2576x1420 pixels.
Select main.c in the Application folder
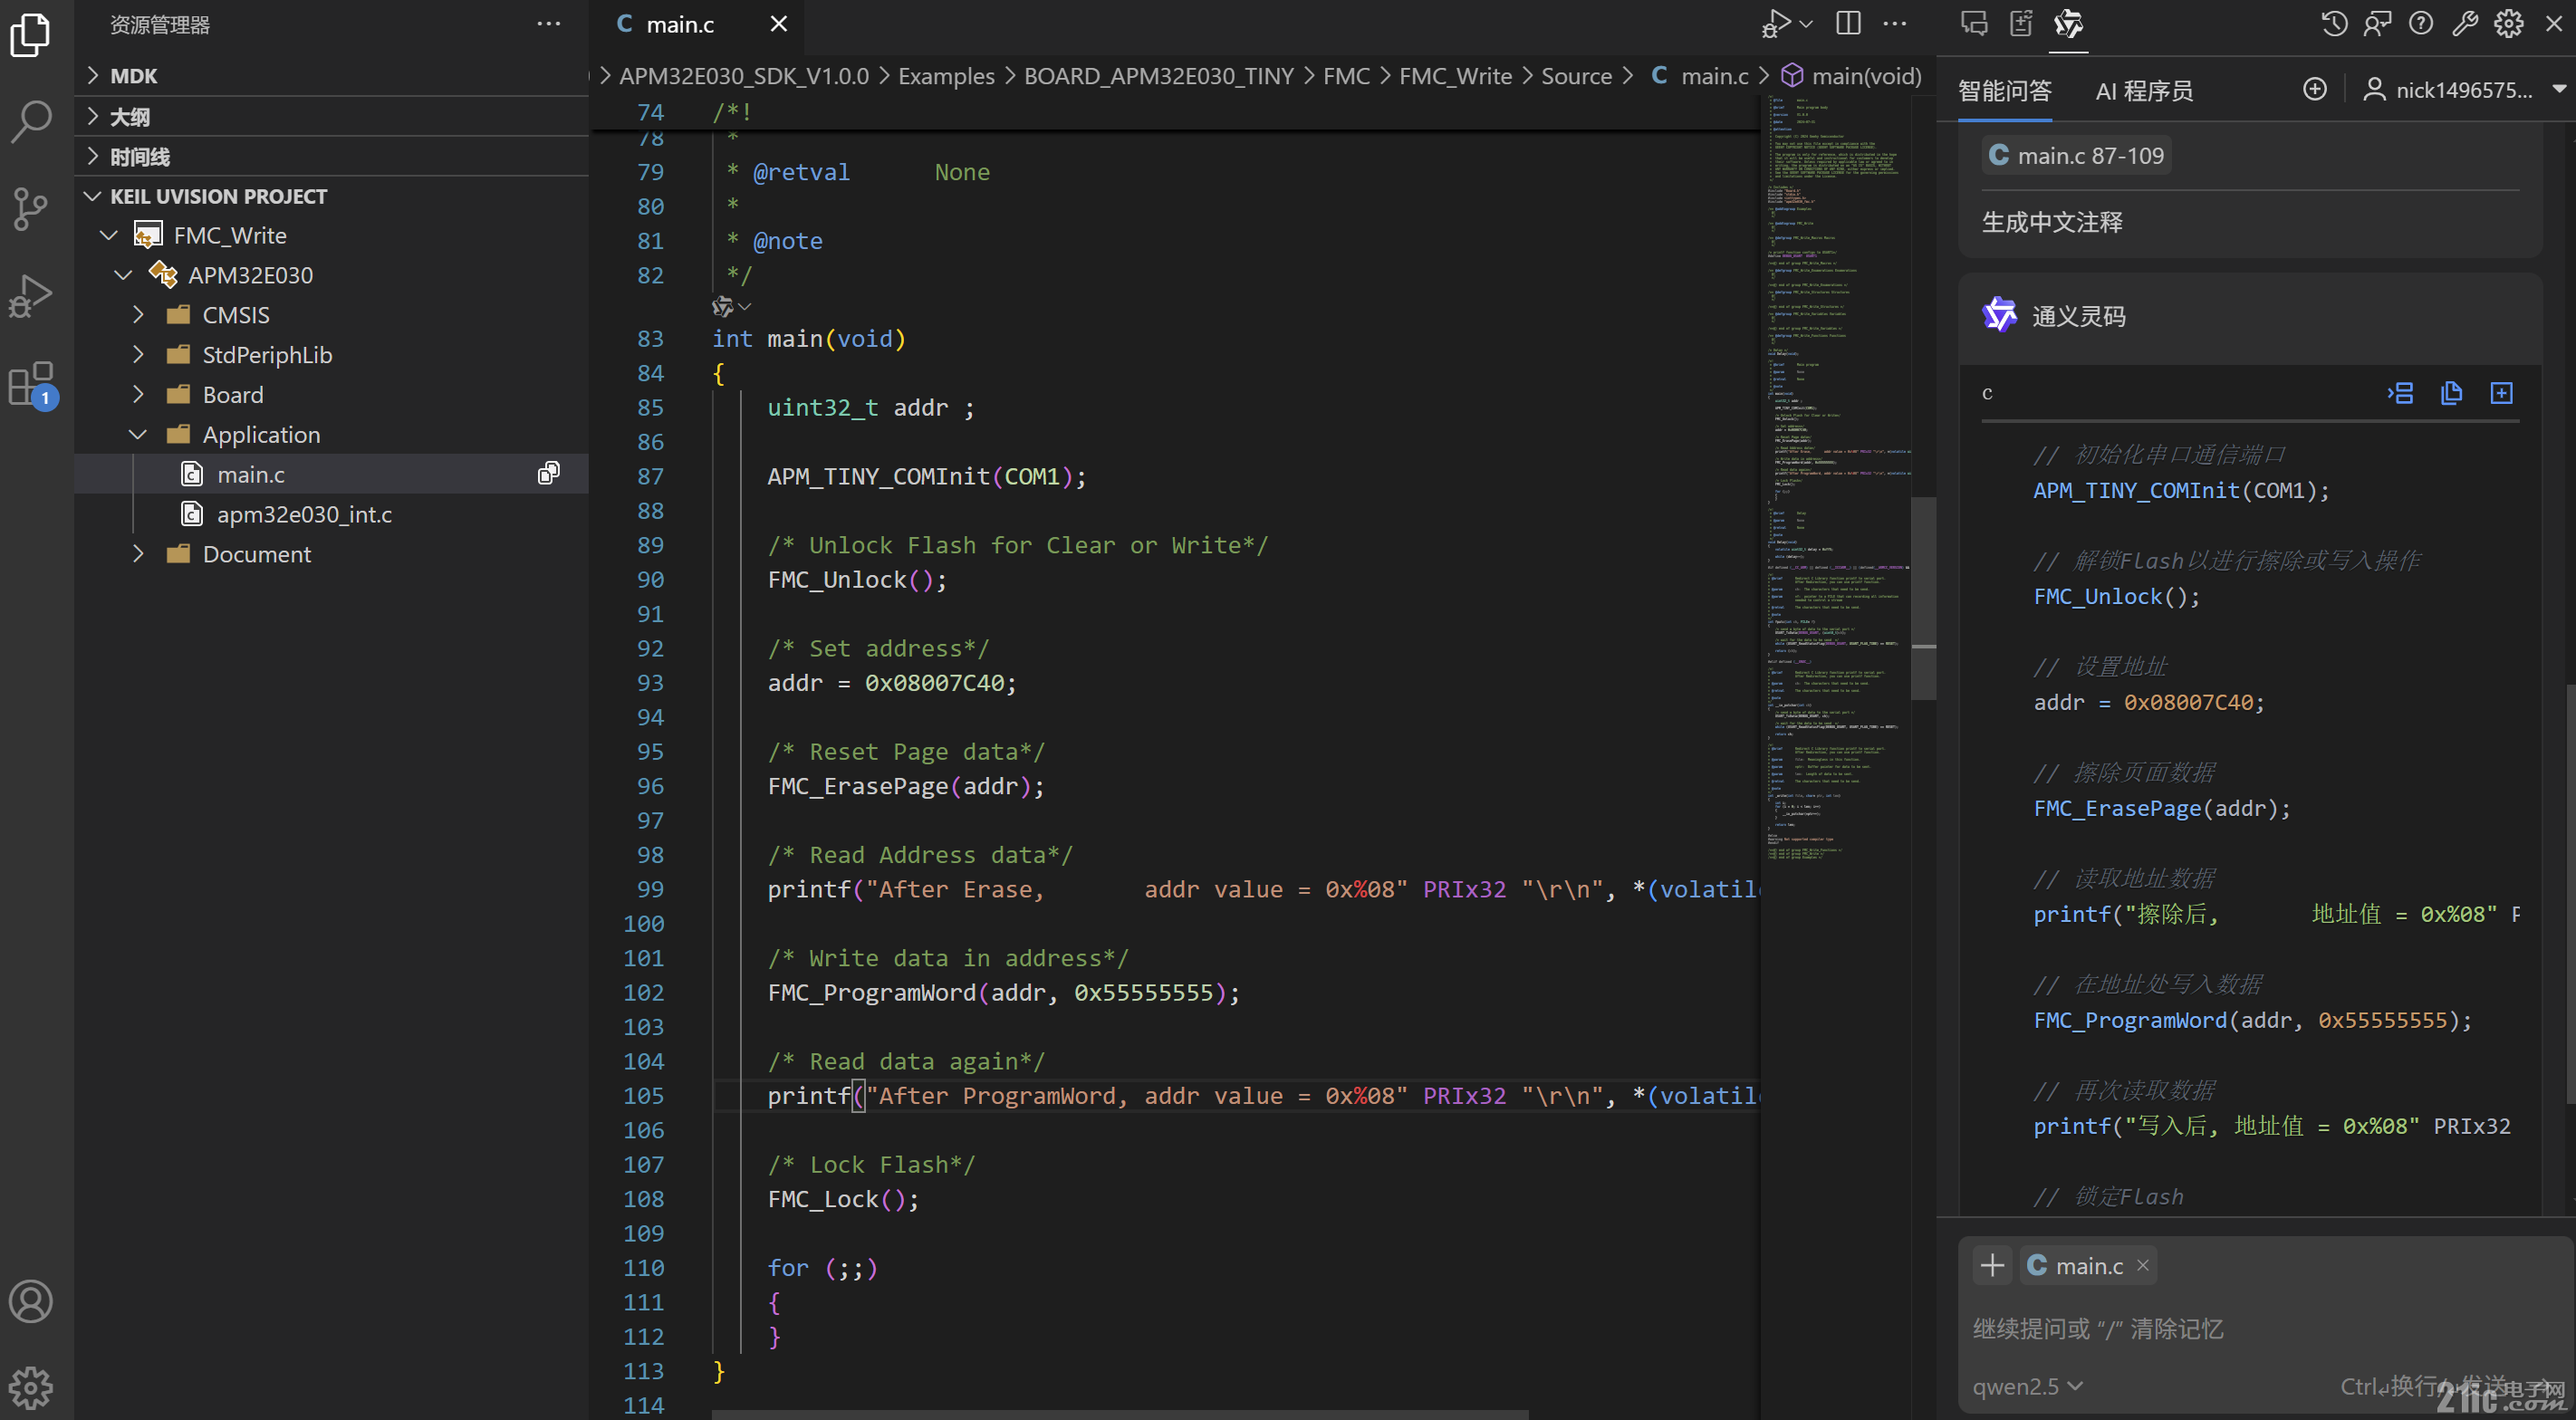[x=251, y=473]
